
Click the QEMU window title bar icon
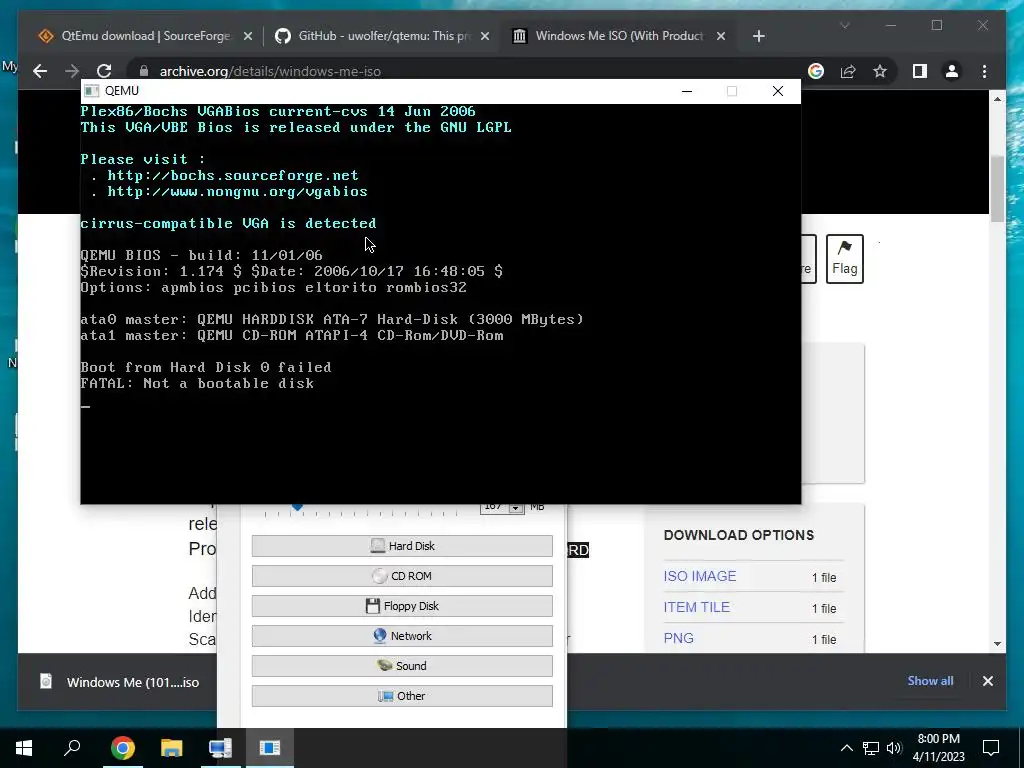tap(92, 91)
